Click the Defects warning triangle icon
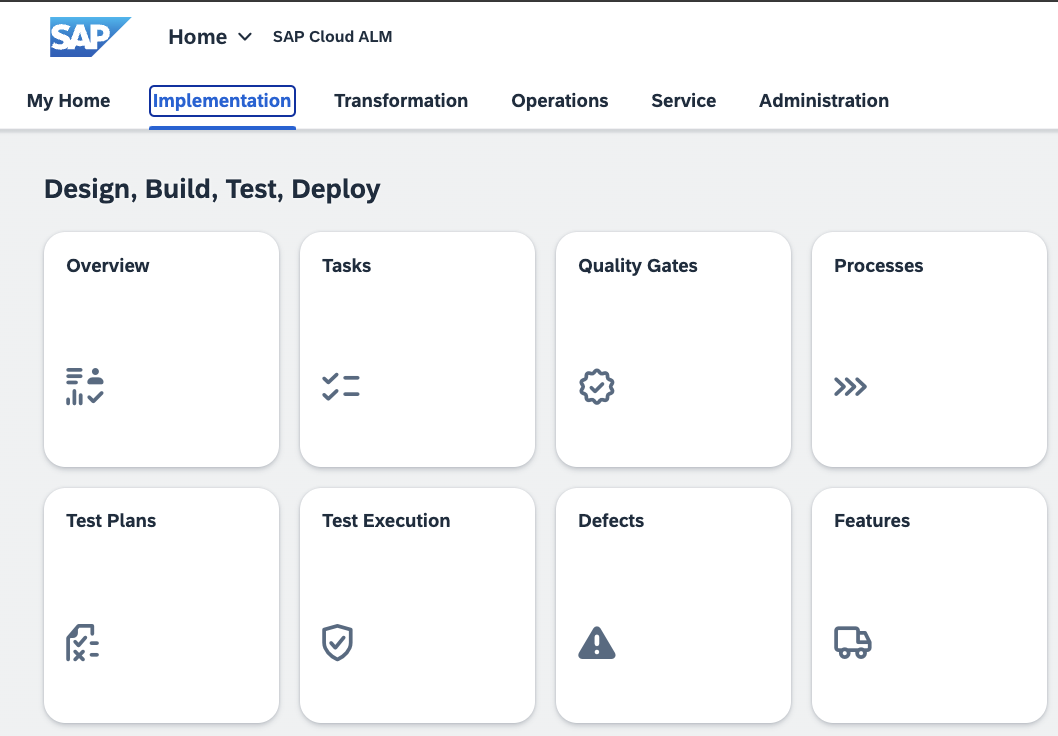 pyautogui.click(x=597, y=642)
